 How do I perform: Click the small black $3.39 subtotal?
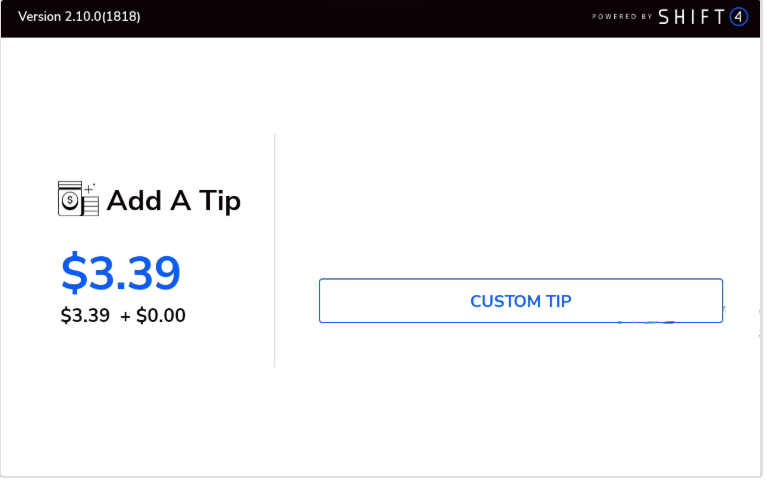85,316
